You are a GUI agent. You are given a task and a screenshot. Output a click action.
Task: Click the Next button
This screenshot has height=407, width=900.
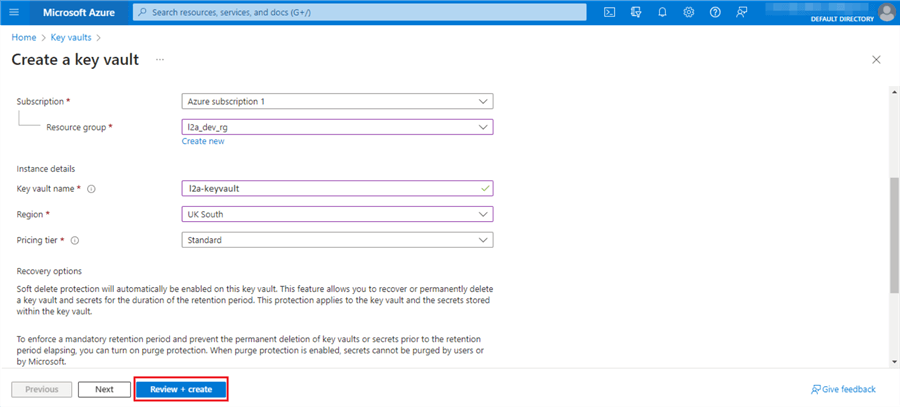tap(104, 389)
